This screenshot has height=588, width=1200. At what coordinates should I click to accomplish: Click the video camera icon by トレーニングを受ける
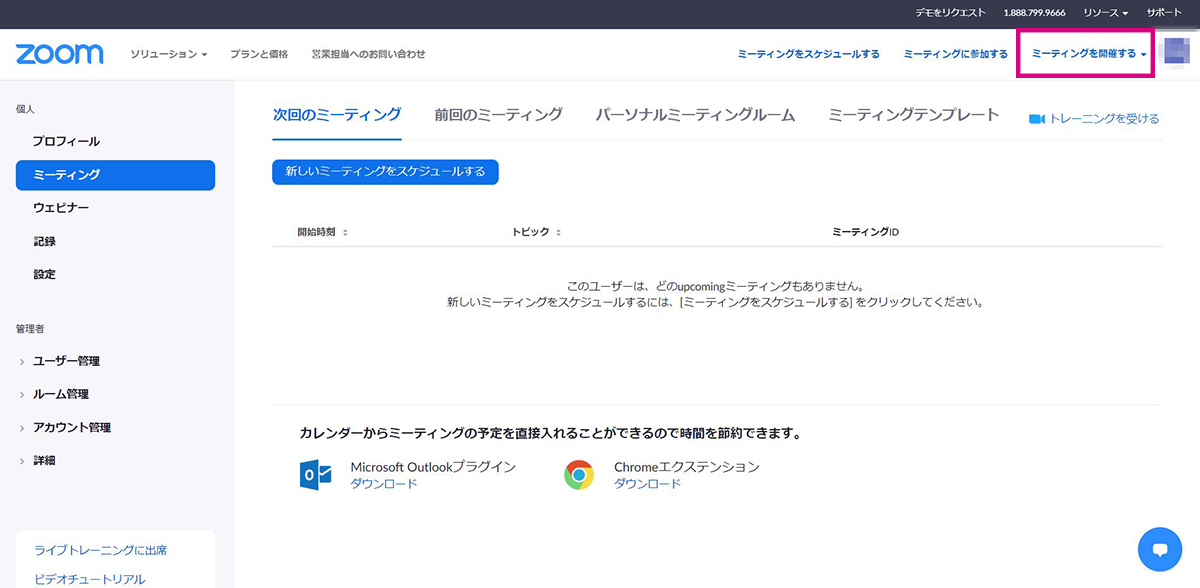click(x=1037, y=119)
